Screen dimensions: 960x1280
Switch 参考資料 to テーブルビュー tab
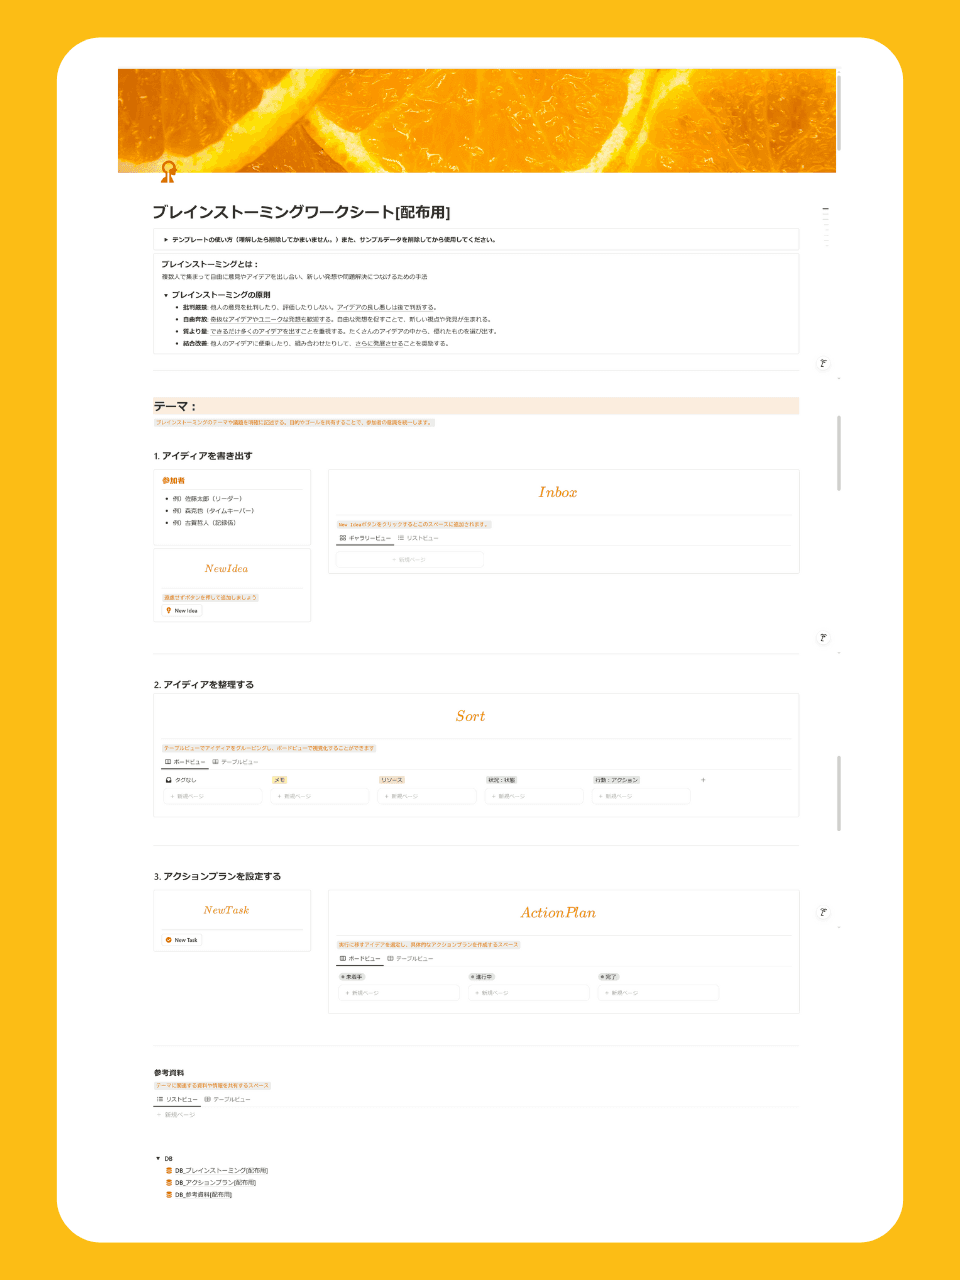tap(227, 1099)
